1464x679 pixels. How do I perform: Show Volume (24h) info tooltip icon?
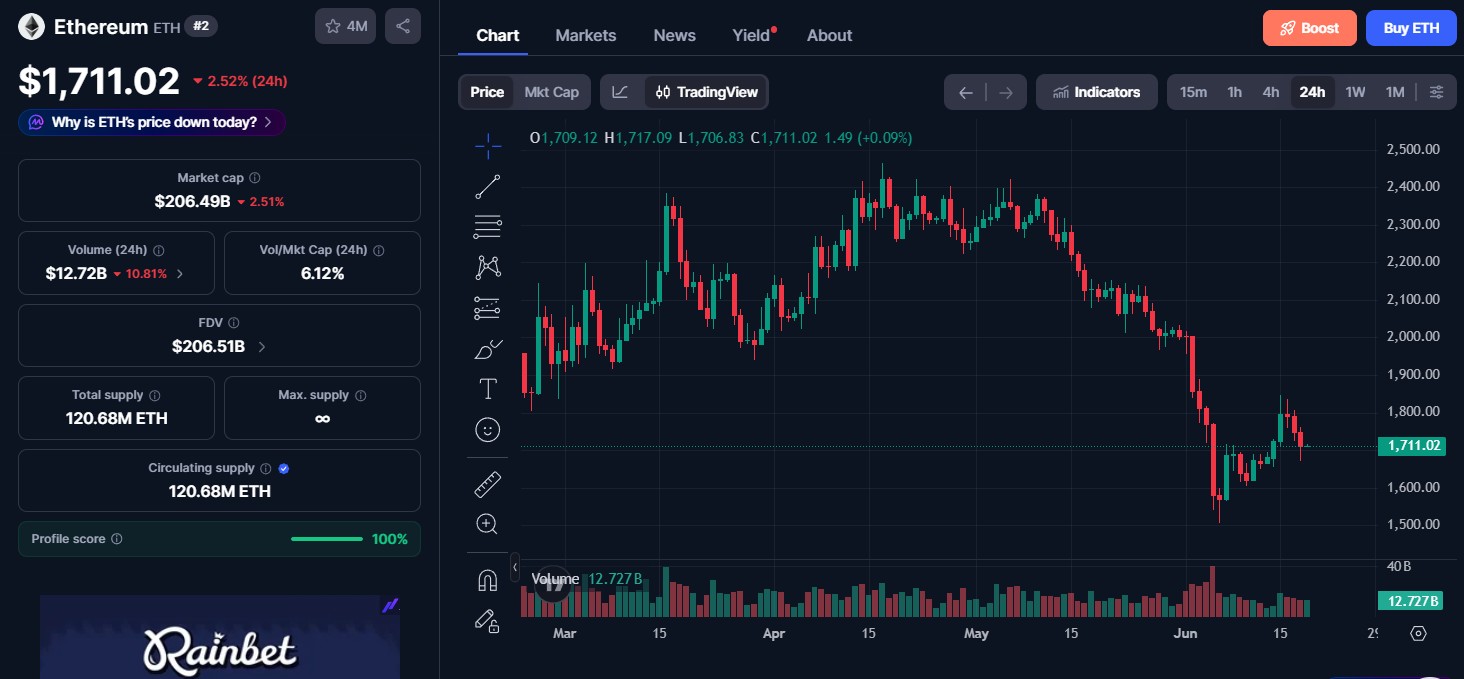click(x=159, y=251)
